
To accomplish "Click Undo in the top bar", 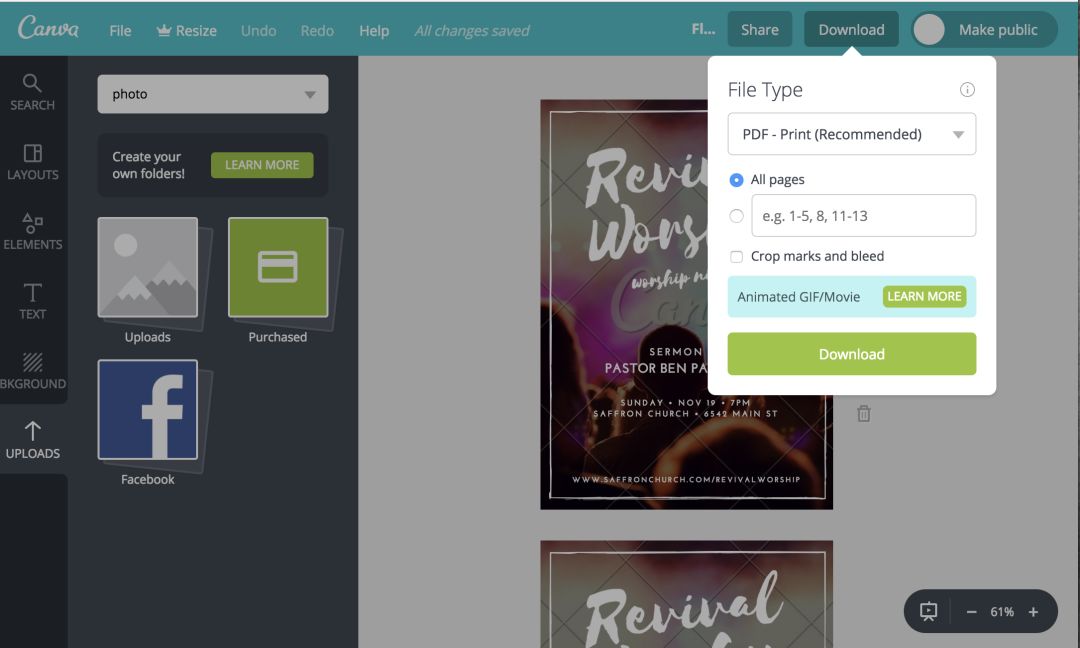I will coord(258,31).
